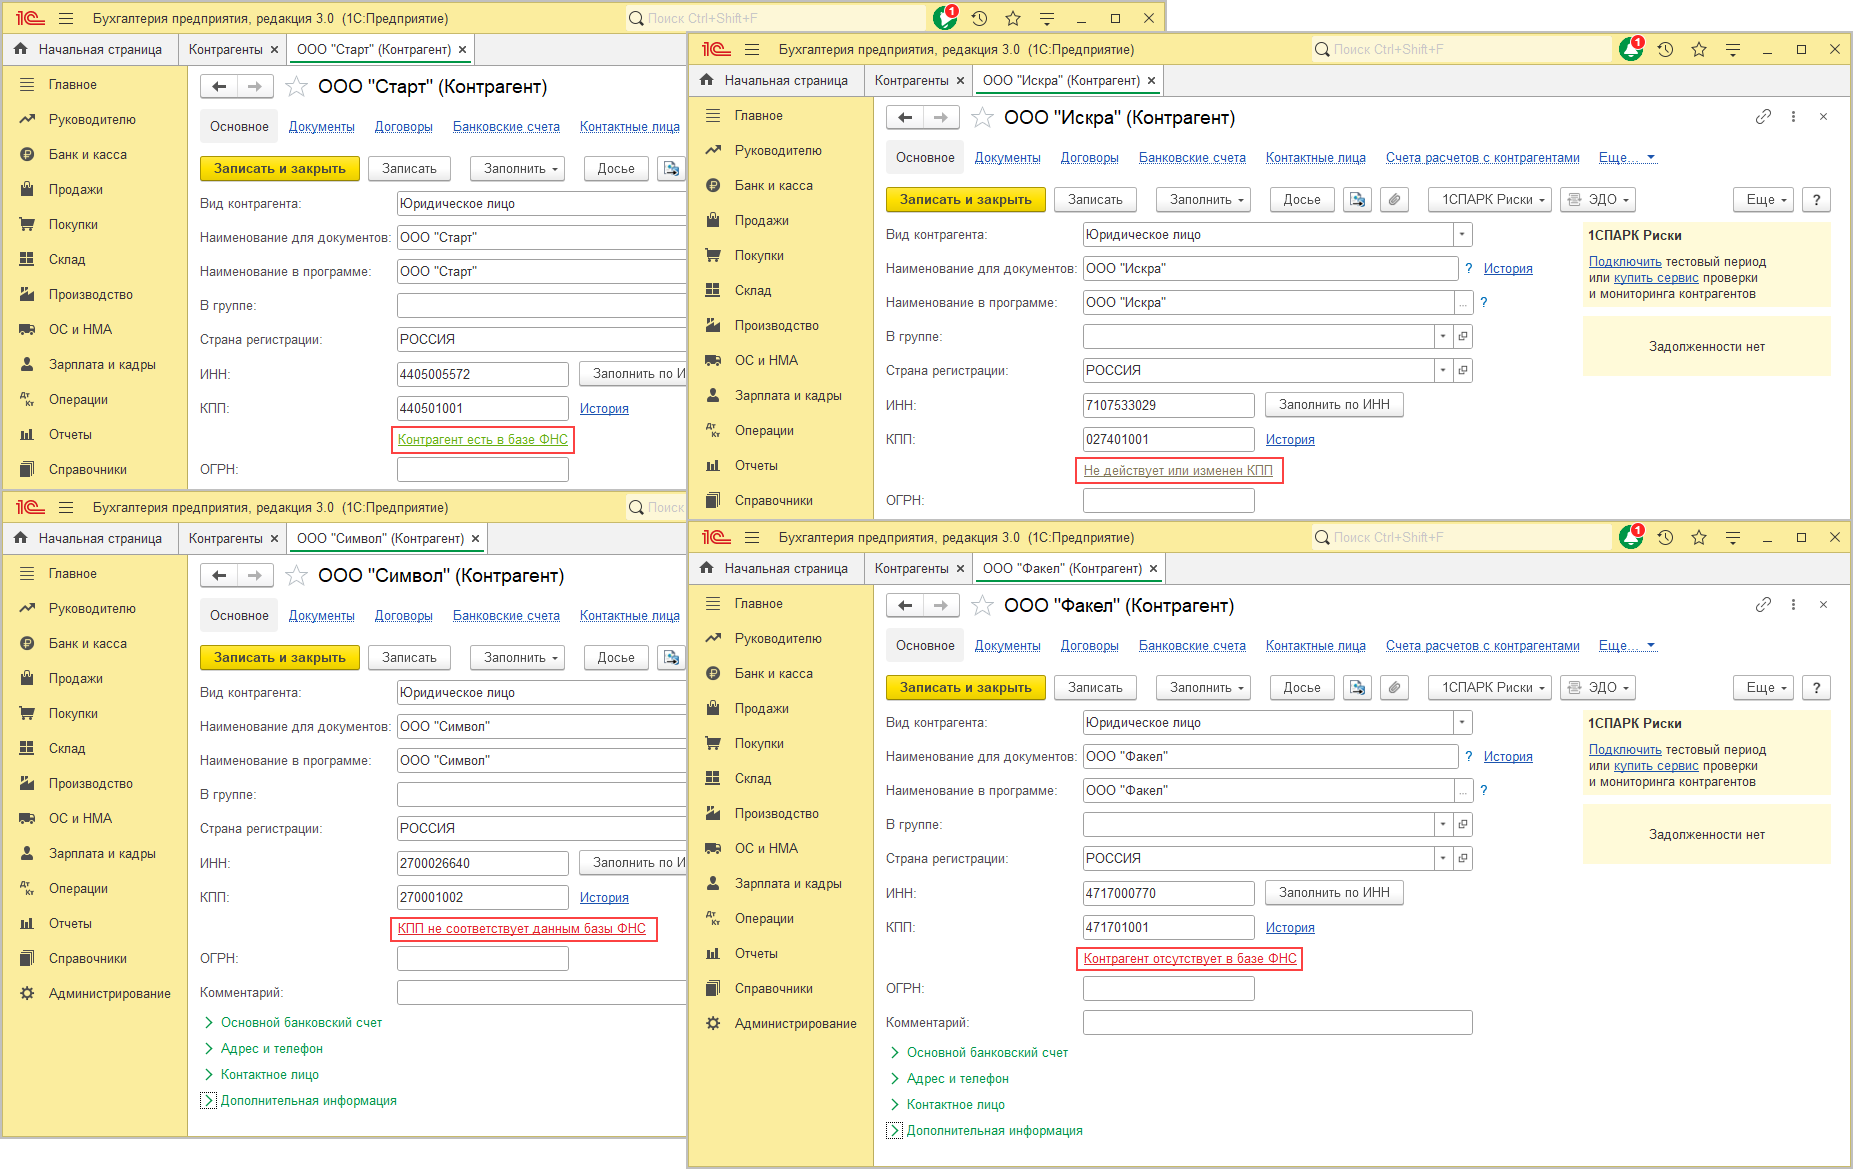Image resolution: width=1853 pixels, height=1169 pixels.
Task: Click ИНН field in Факел form
Action: [1168, 893]
